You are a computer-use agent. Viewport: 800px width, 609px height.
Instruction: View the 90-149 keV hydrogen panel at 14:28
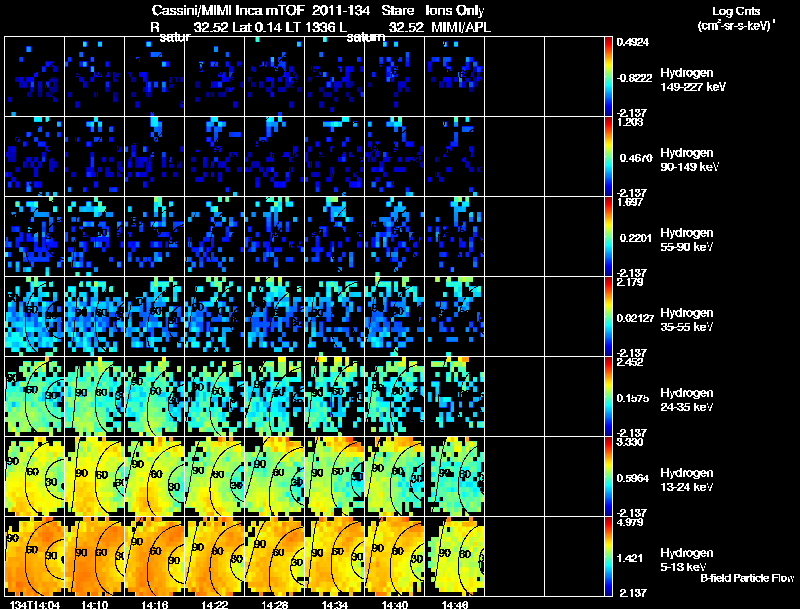point(274,156)
